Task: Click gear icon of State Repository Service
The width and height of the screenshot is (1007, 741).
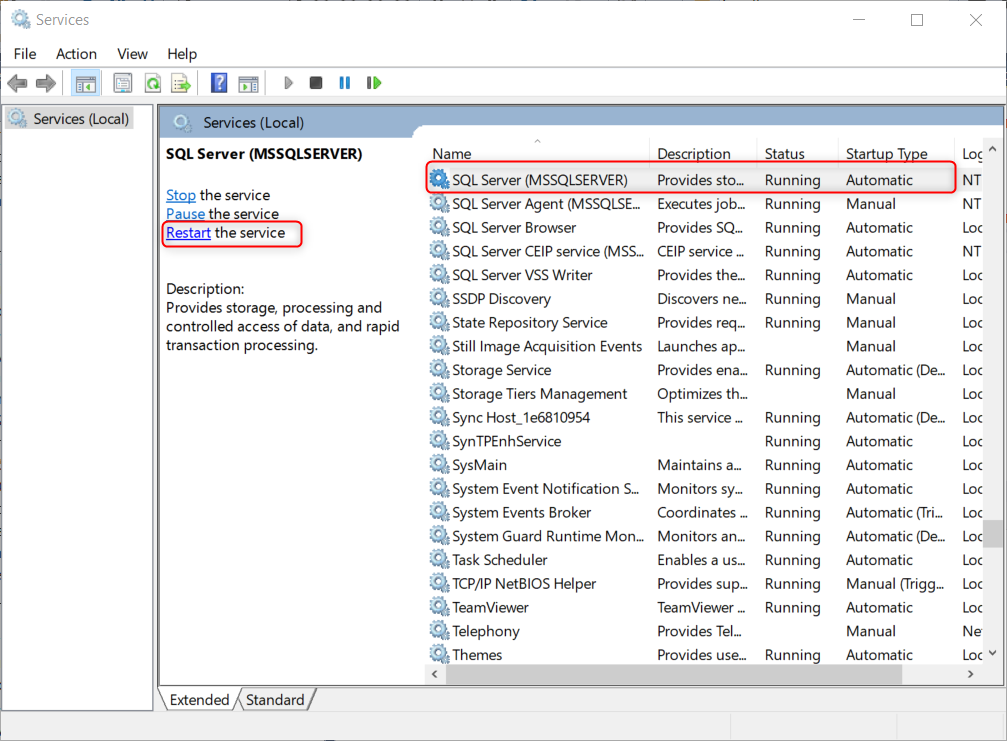Action: 439,322
